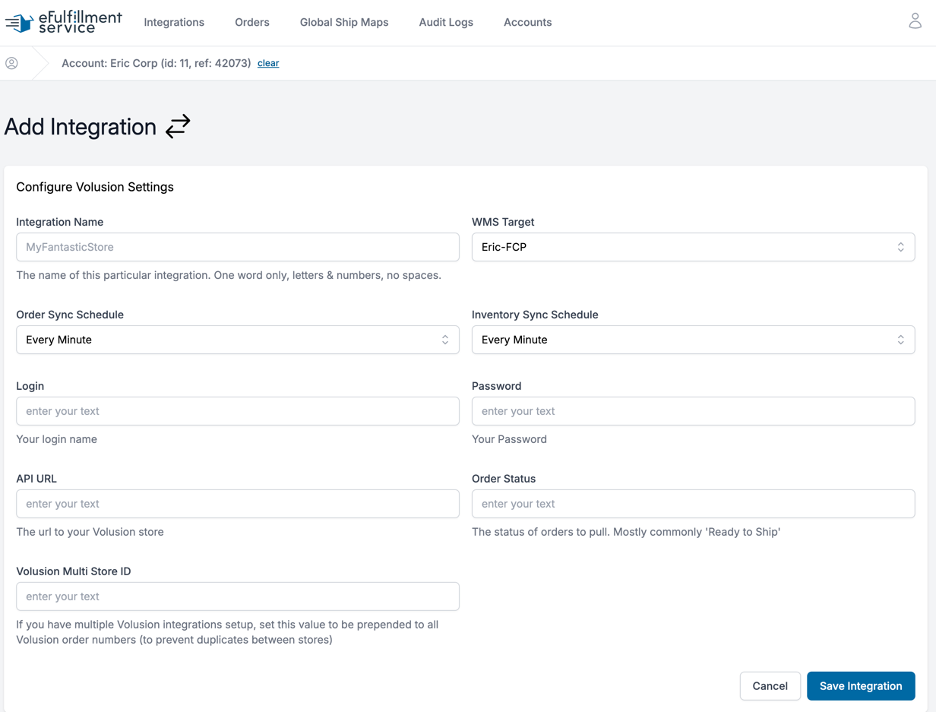
Task: Open the Inventory Sync Schedule dropdown
Action: (x=693, y=340)
